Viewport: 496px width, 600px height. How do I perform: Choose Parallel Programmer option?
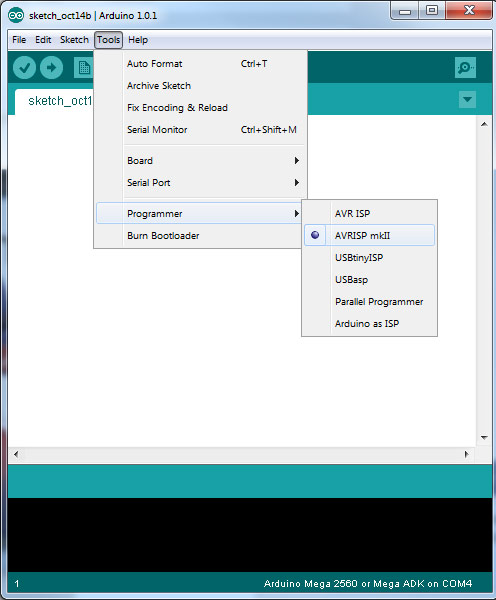tap(369, 302)
